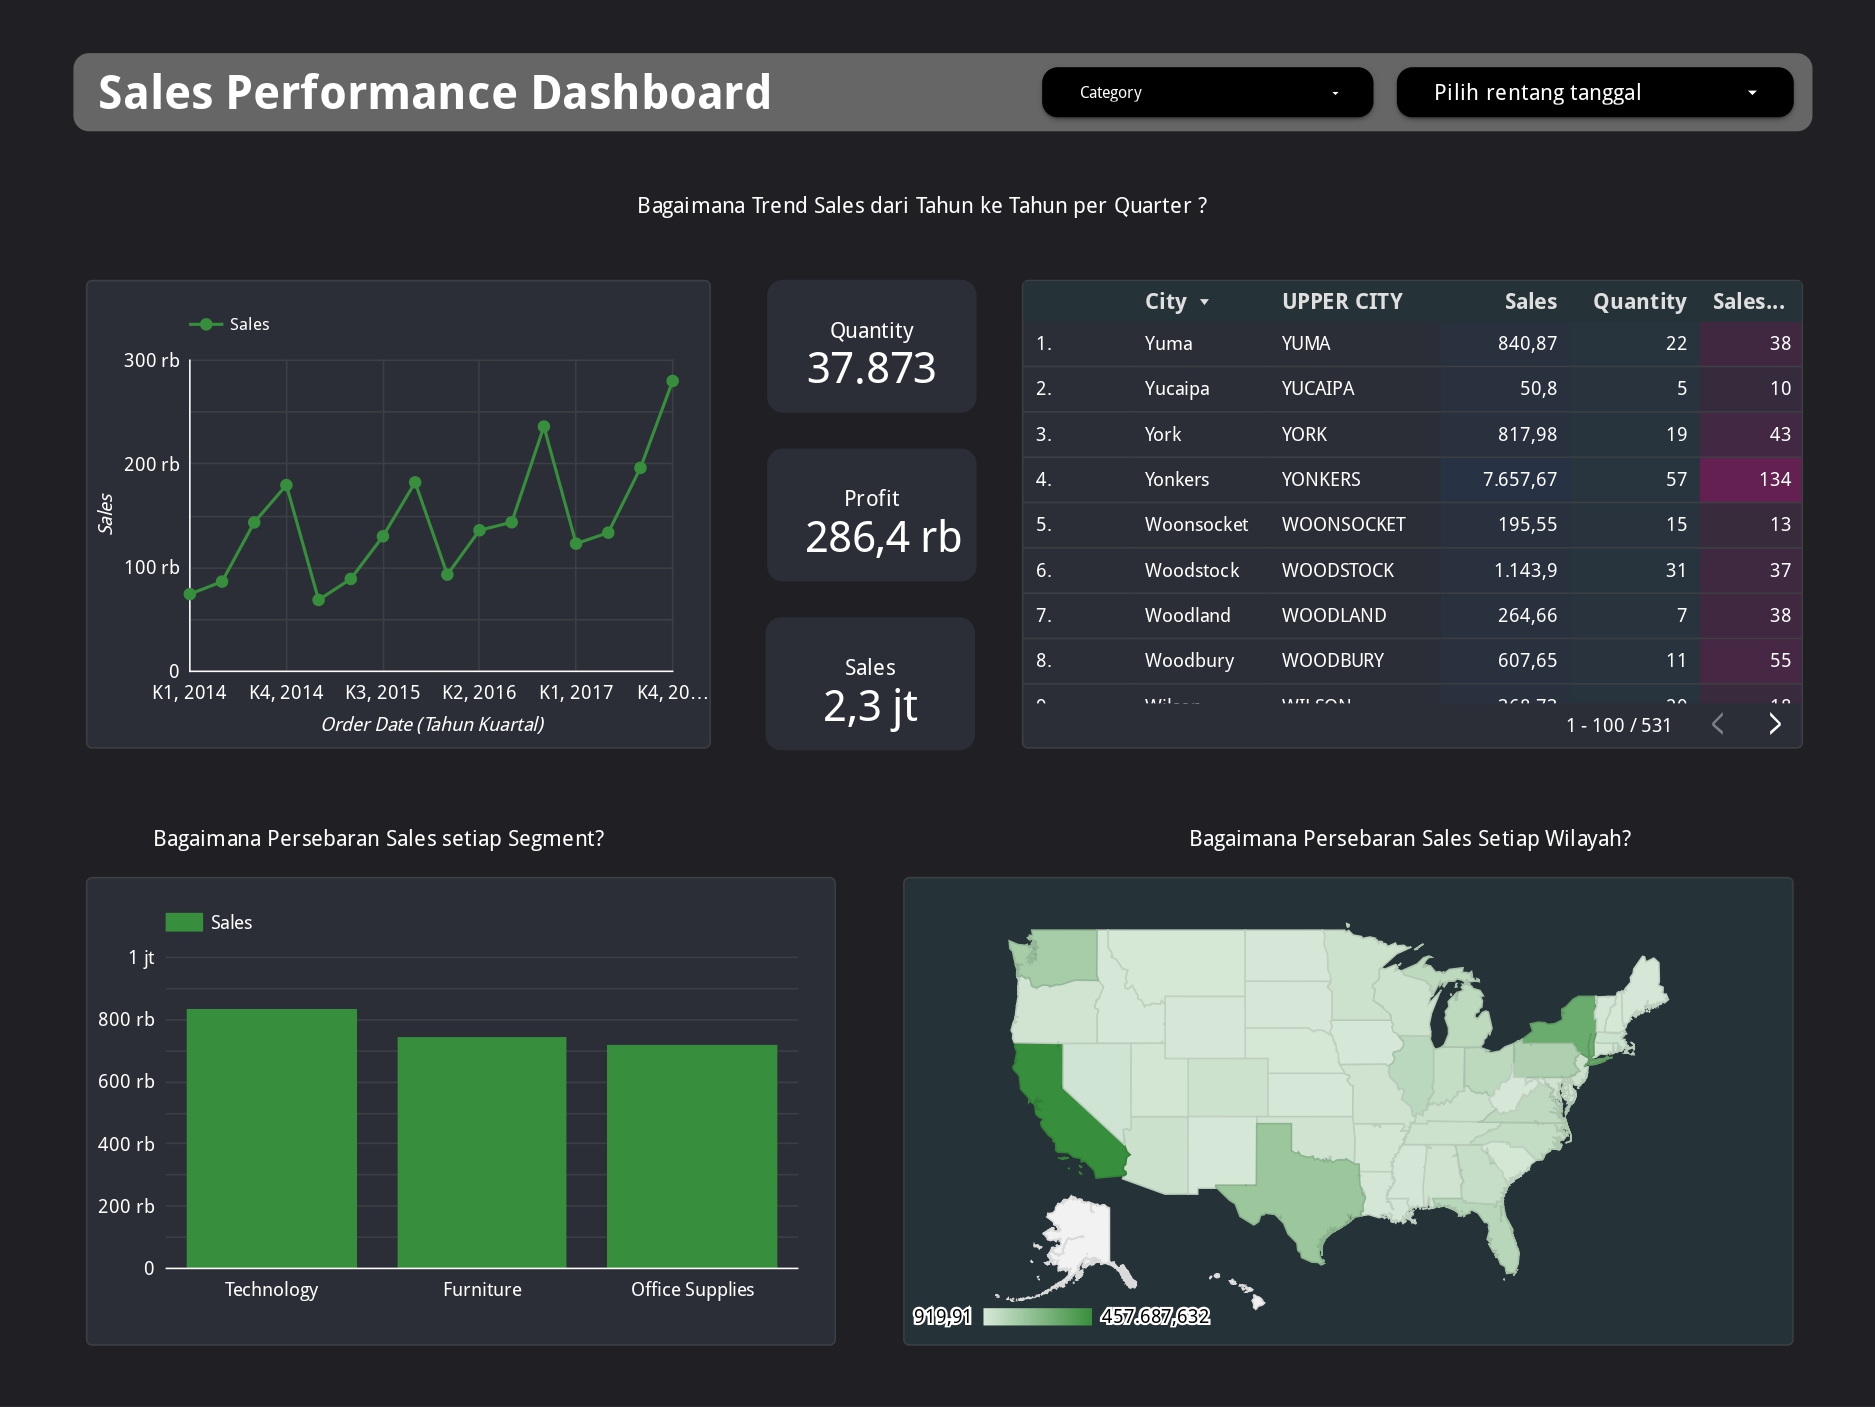Click the Sales legend swatch in bar chart
1875x1407 pixels.
point(184,922)
